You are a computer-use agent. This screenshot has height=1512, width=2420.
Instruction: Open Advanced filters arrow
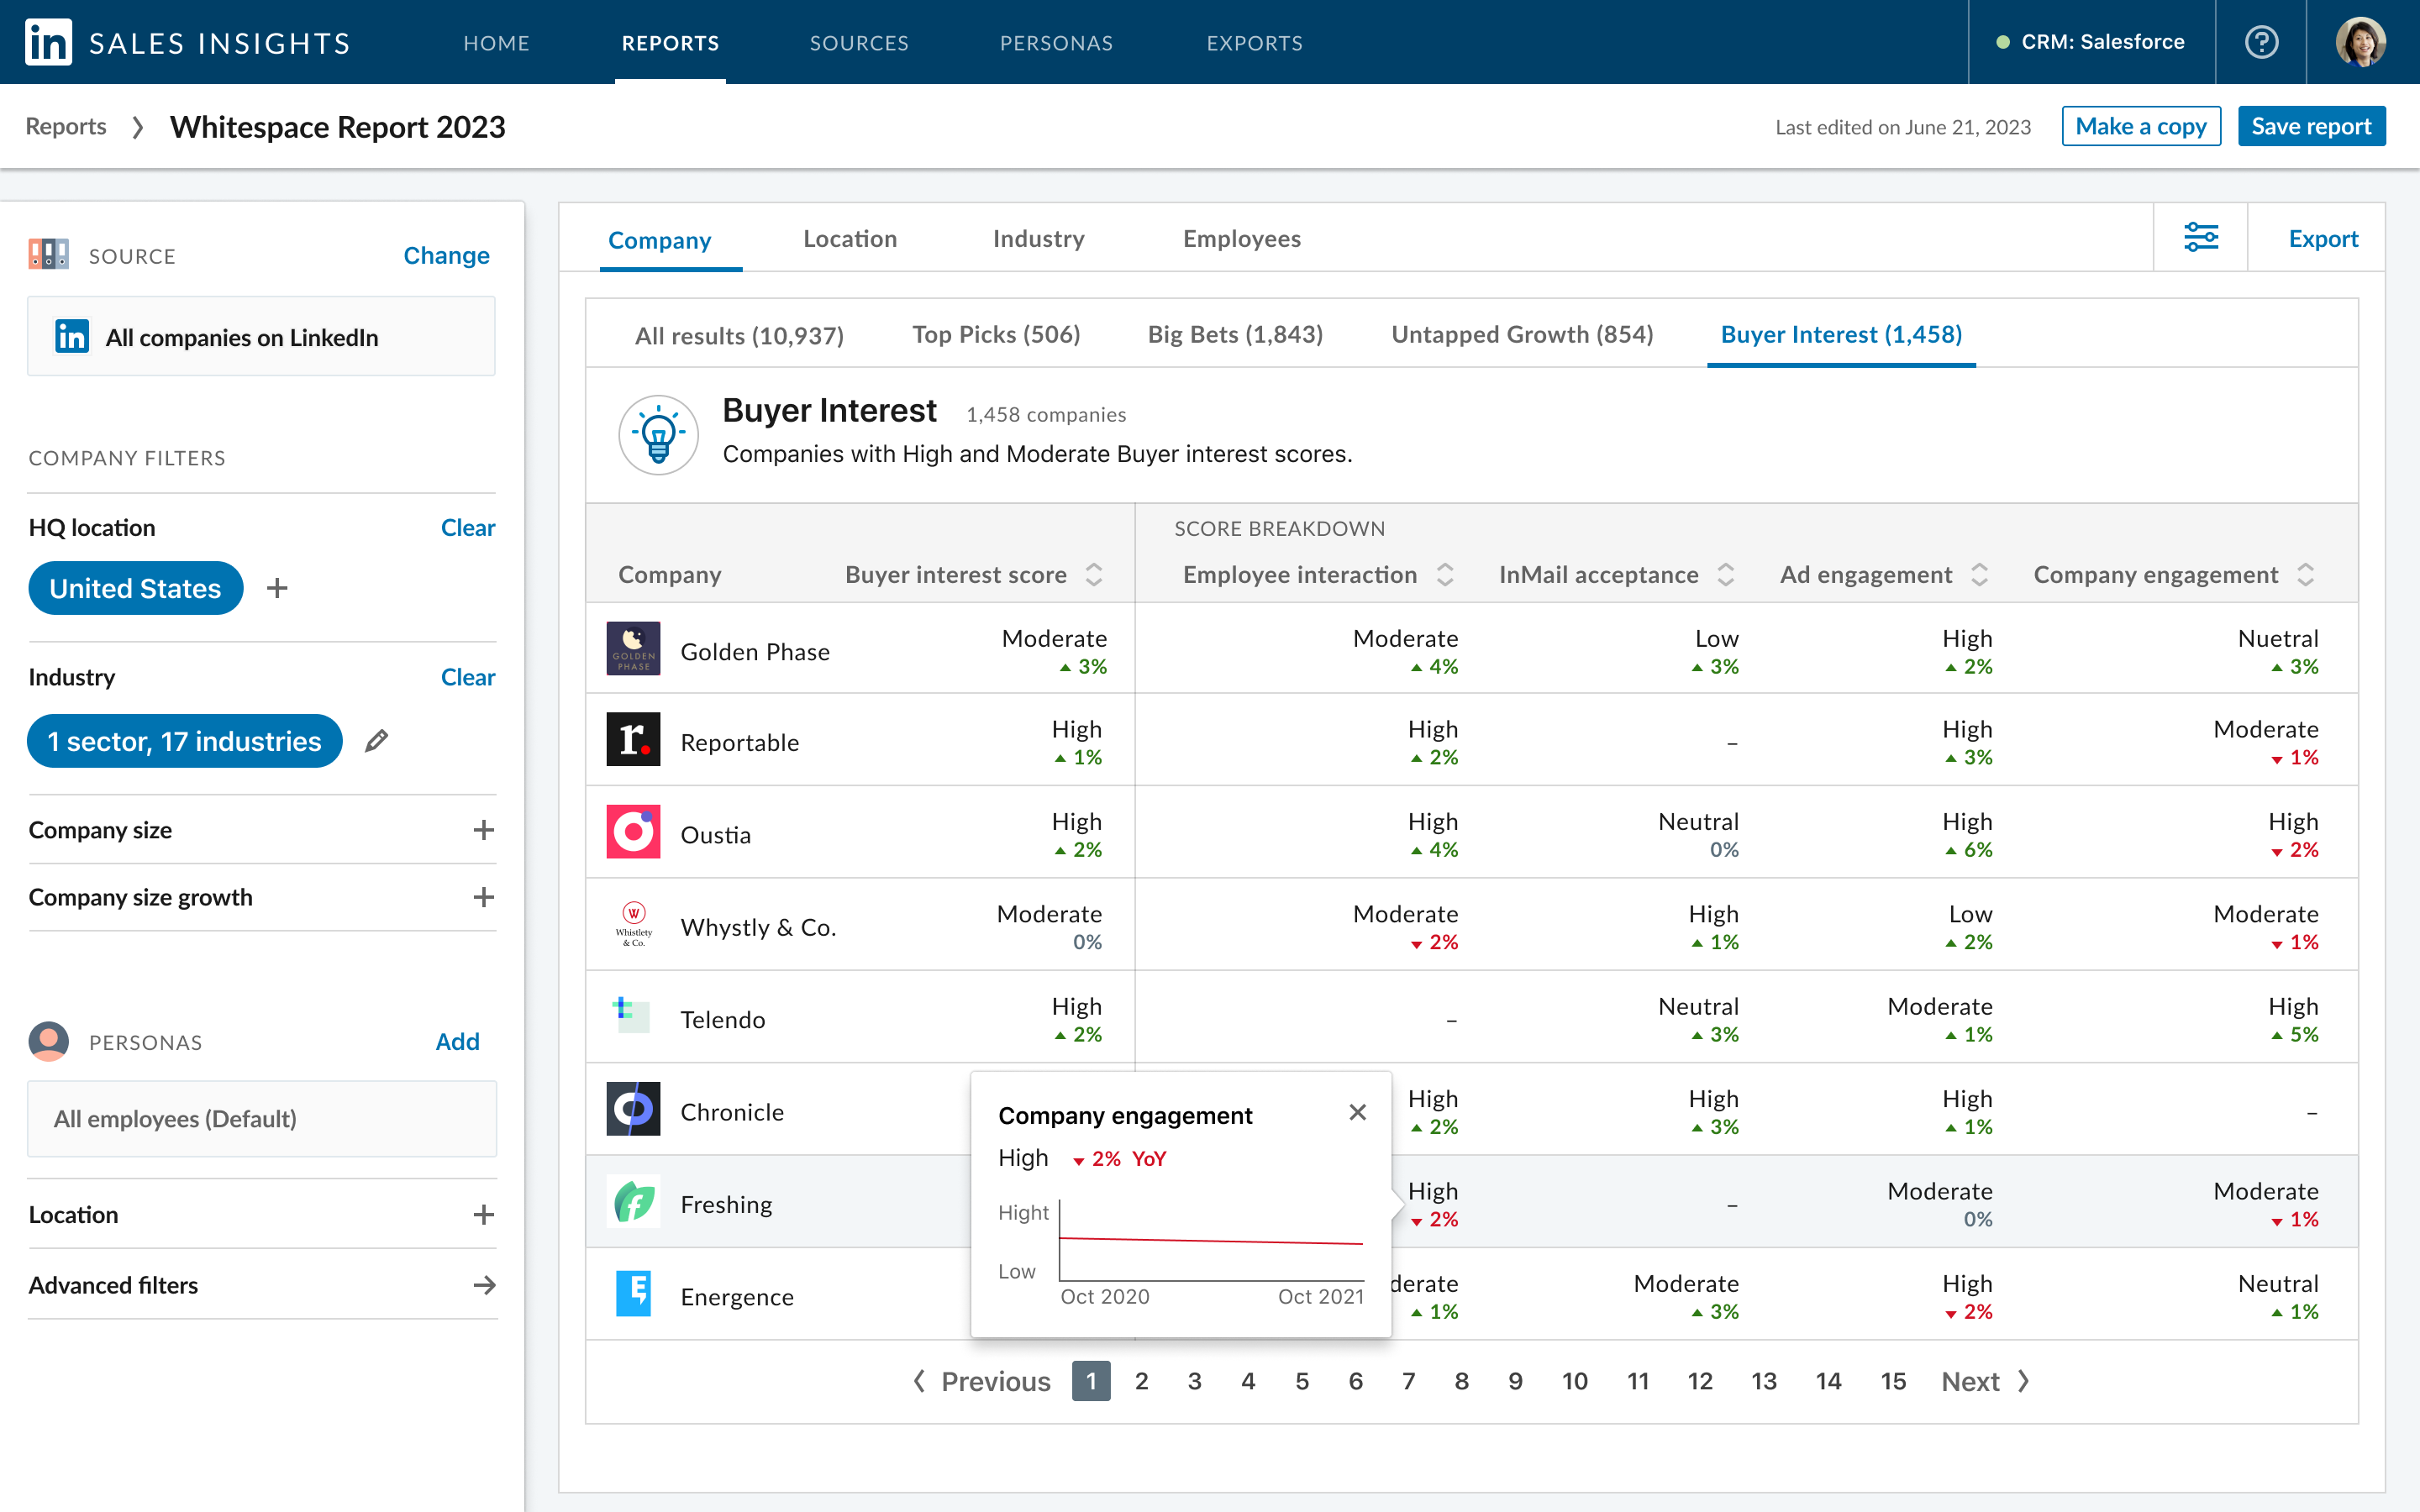point(484,1285)
